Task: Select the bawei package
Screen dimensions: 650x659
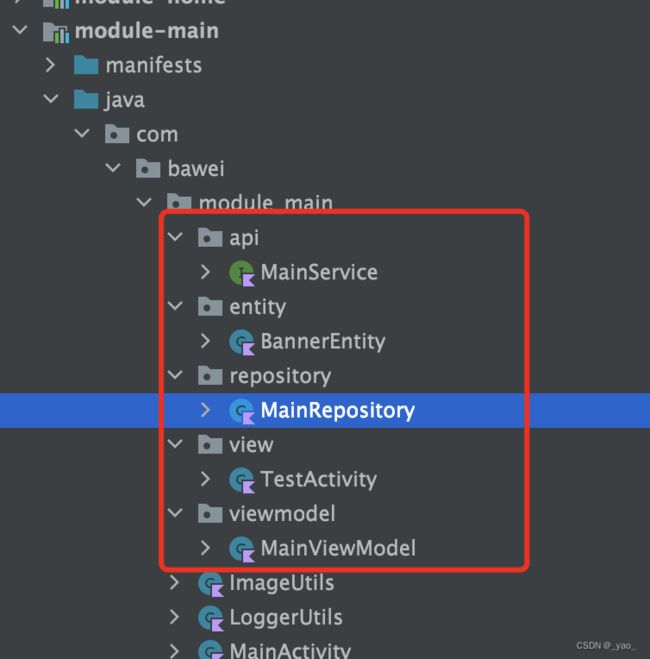Action: [x=196, y=169]
